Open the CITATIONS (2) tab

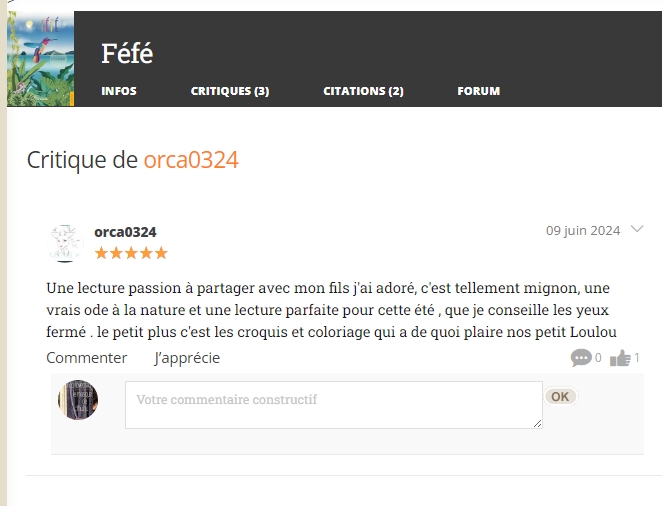(363, 91)
